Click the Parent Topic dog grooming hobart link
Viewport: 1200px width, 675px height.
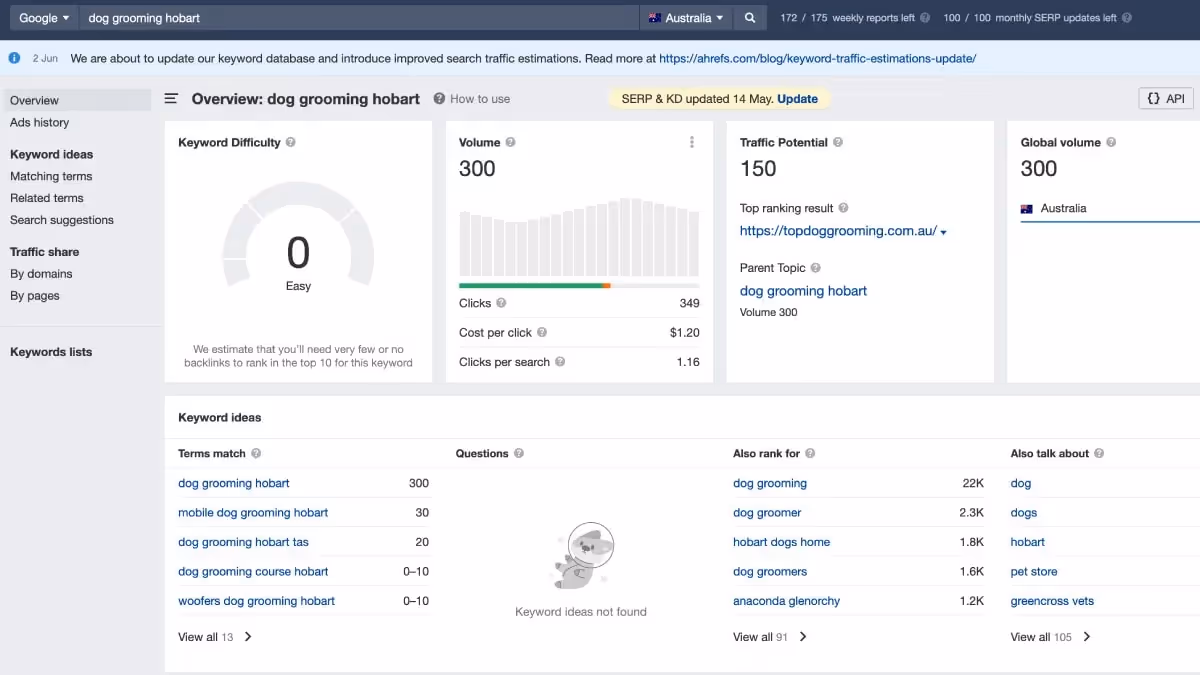tap(803, 291)
